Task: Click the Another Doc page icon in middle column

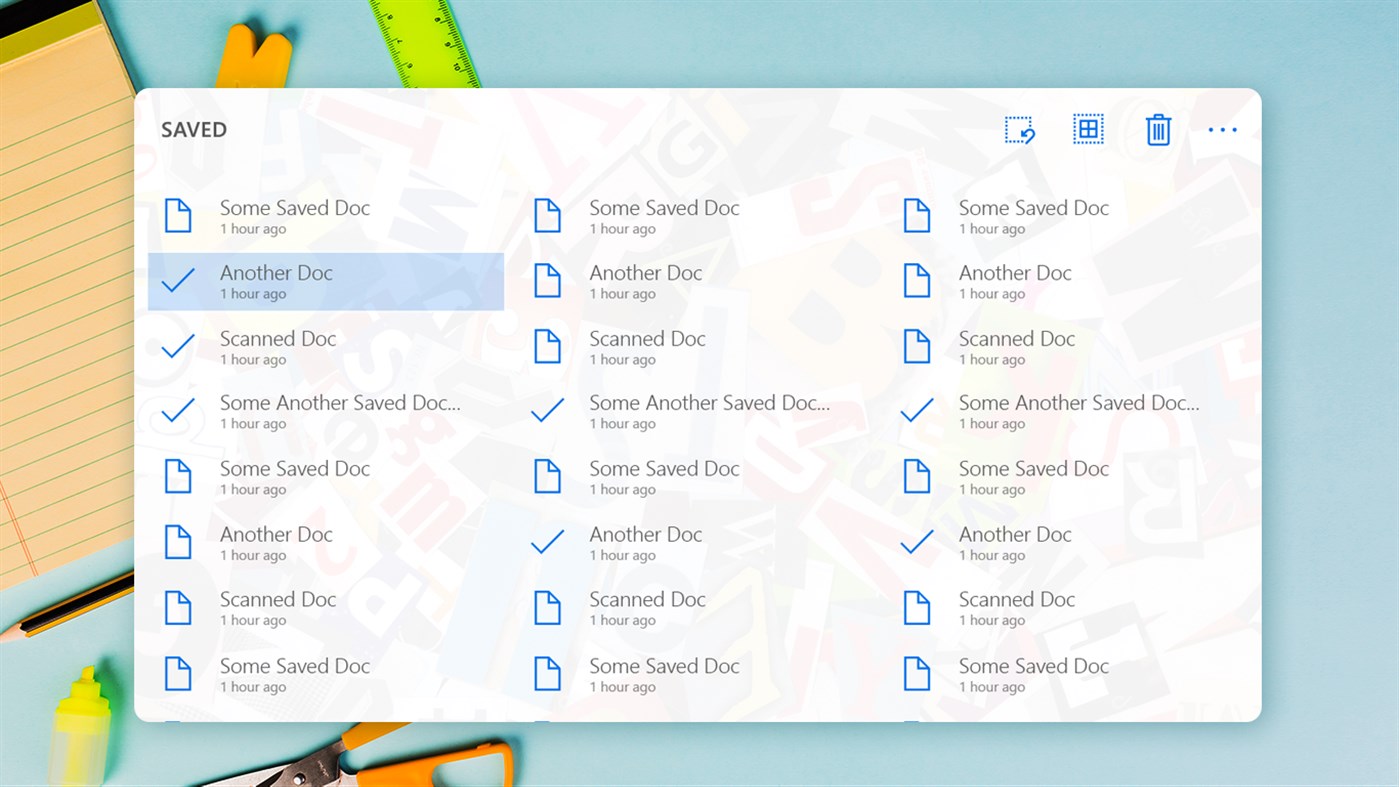Action: point(547,281)
